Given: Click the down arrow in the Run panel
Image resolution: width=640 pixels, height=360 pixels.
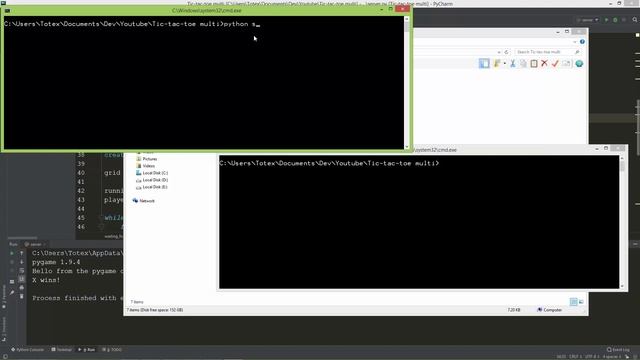Looking at the screenshot, I should click(22, 262).
